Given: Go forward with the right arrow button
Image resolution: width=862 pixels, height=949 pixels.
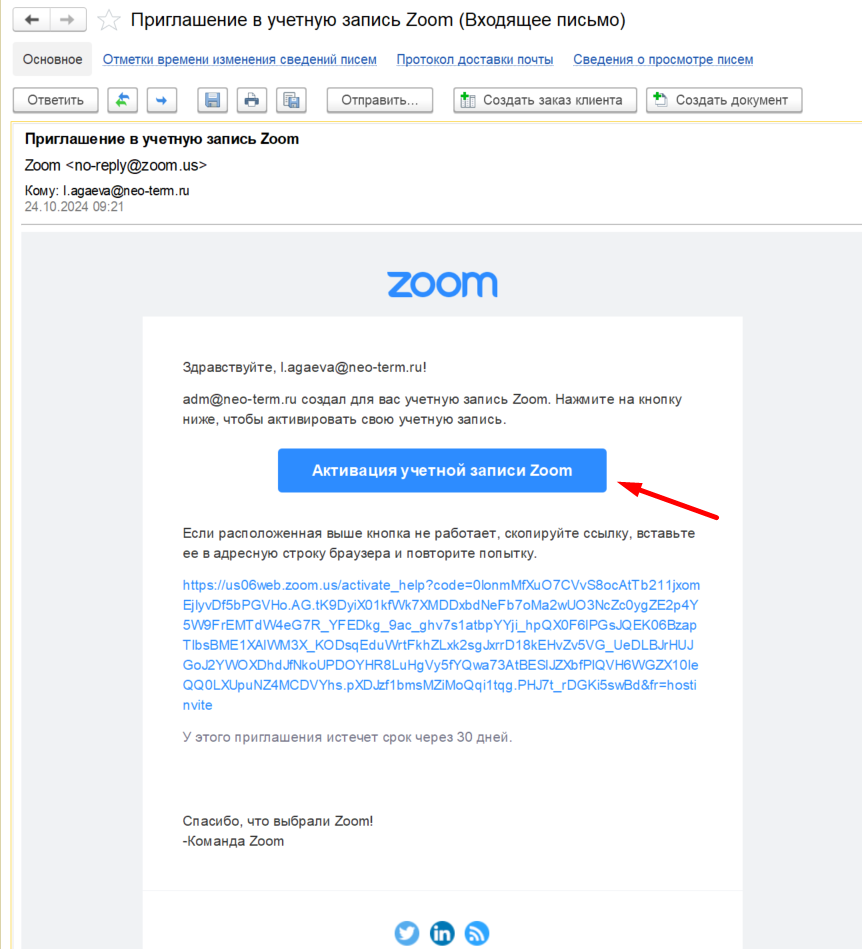Looking at the screenshot, I should [68, 19].
